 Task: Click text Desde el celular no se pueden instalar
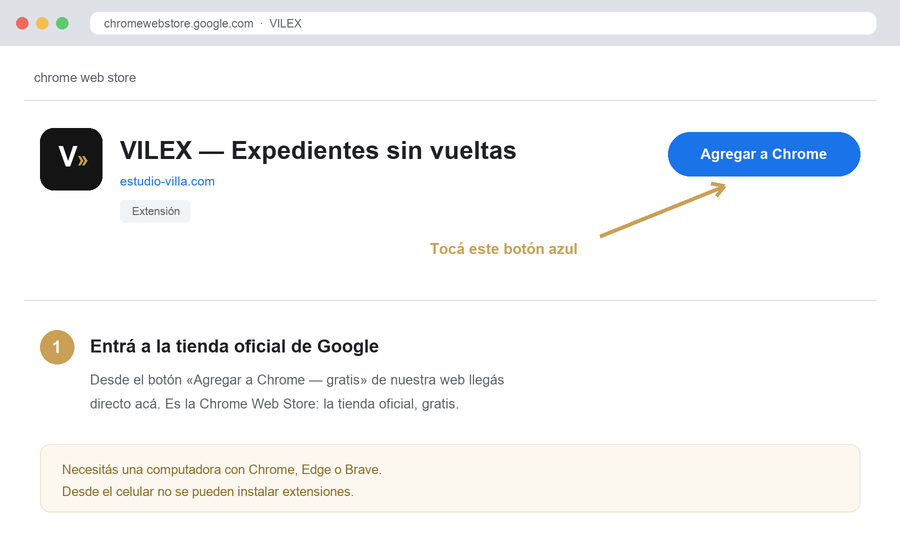pyautogui.click(x=208, y=492)
